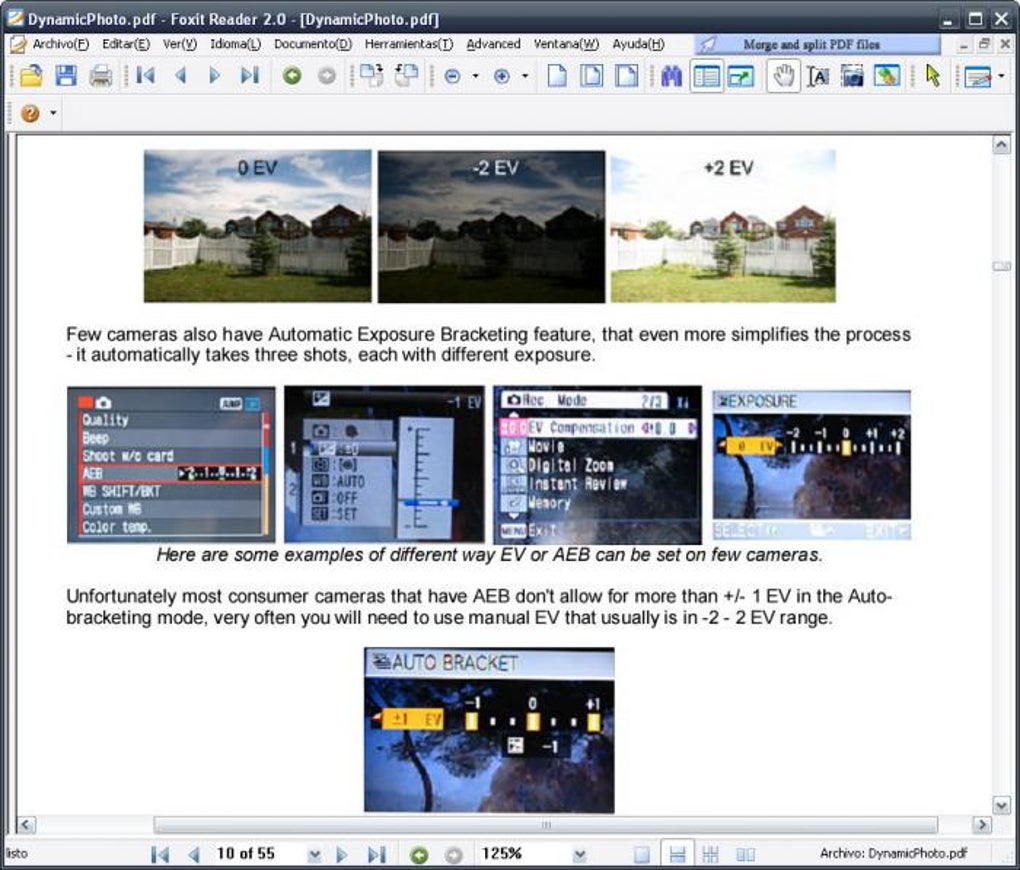
Task: Go to last page in toolbar
Action: 250,76
